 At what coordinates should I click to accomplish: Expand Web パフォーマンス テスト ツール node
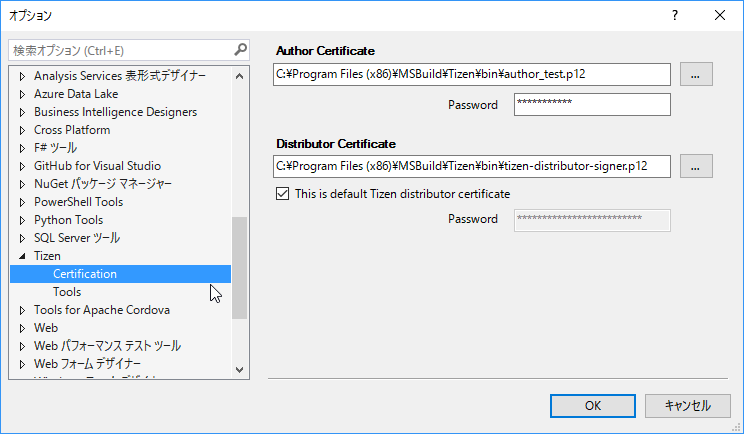point(22,346)
